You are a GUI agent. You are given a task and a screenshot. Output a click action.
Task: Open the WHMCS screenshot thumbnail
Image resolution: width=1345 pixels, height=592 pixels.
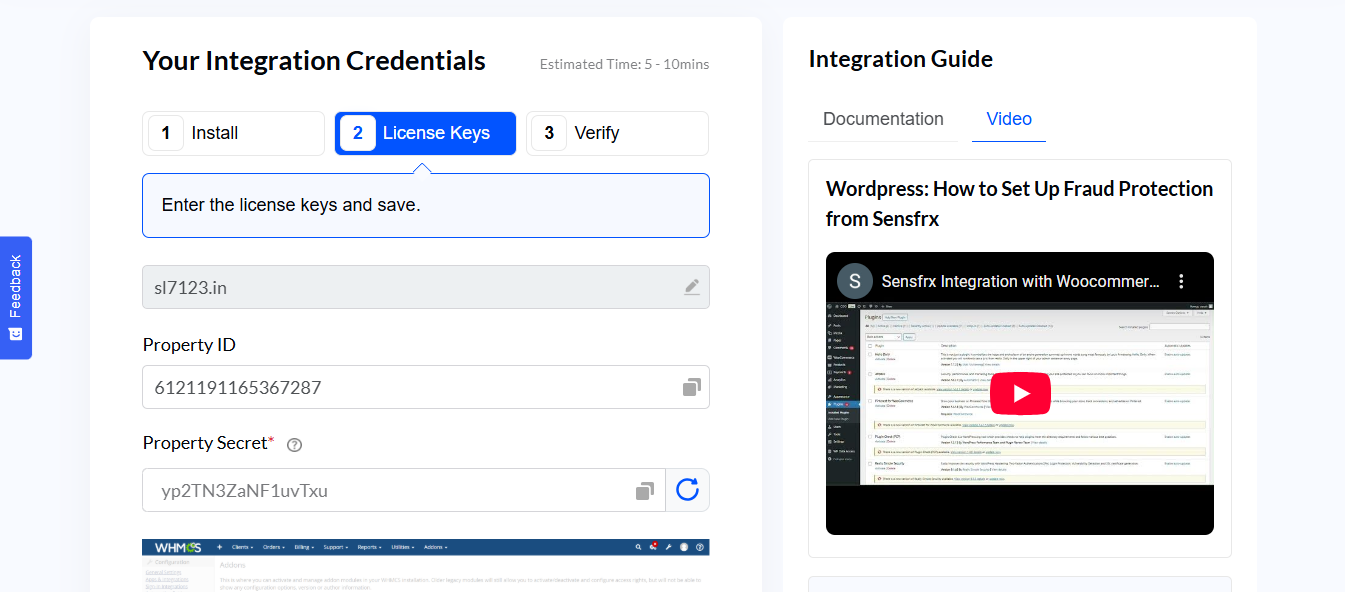point(426,565)
